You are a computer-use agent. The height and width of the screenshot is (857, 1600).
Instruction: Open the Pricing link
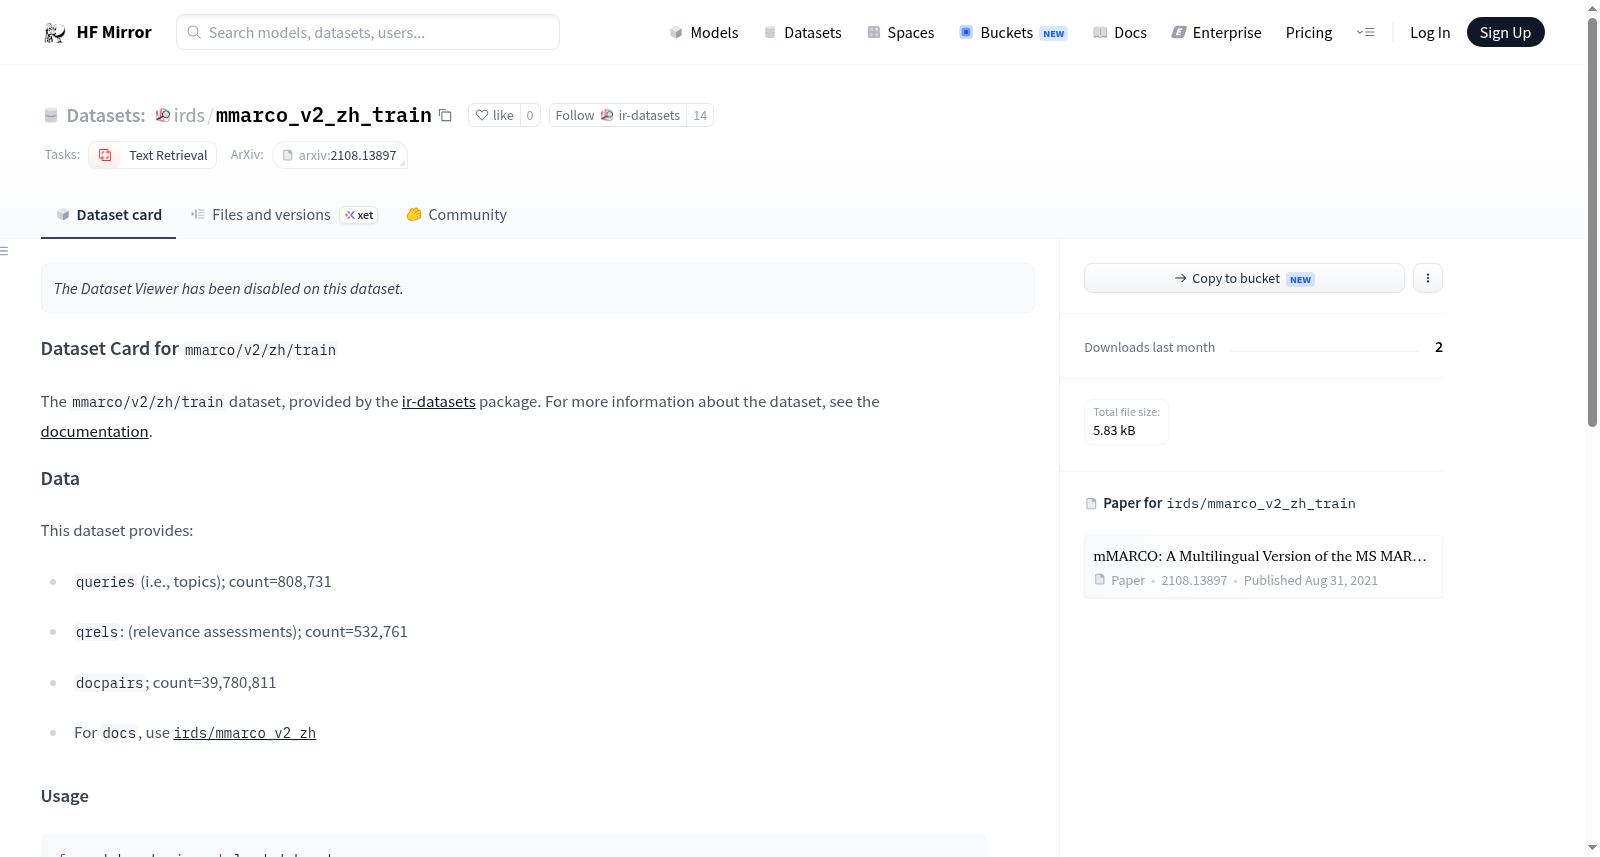pyautogui.click(x=1309, y=33)
